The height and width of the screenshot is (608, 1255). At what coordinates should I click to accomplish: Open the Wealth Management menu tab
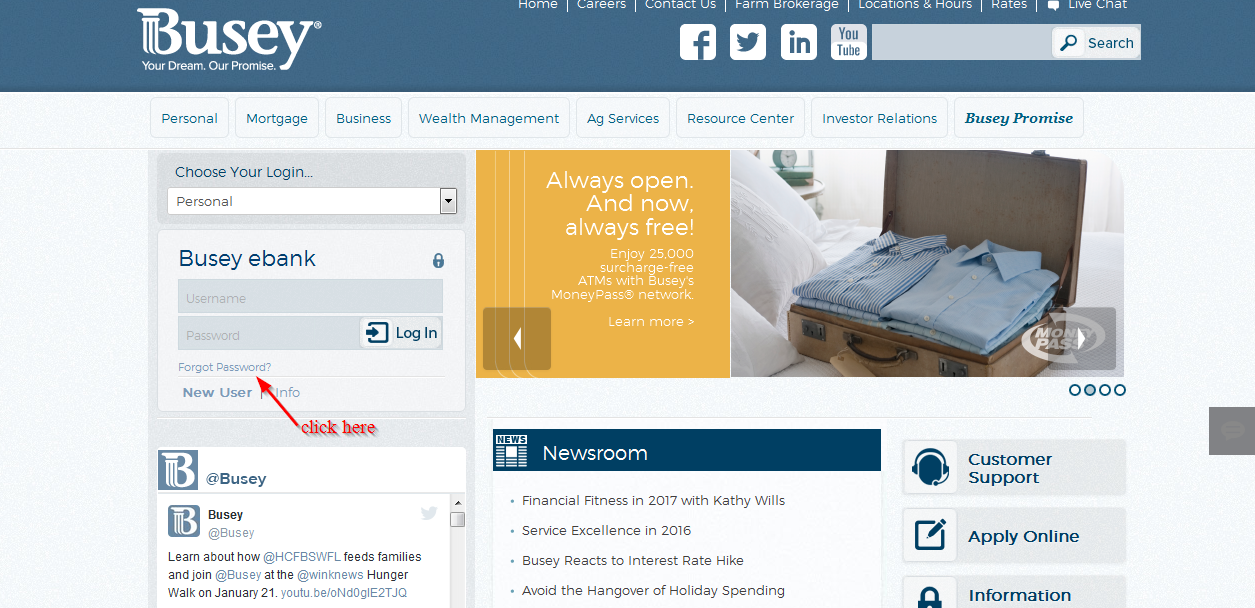(489, 118)
